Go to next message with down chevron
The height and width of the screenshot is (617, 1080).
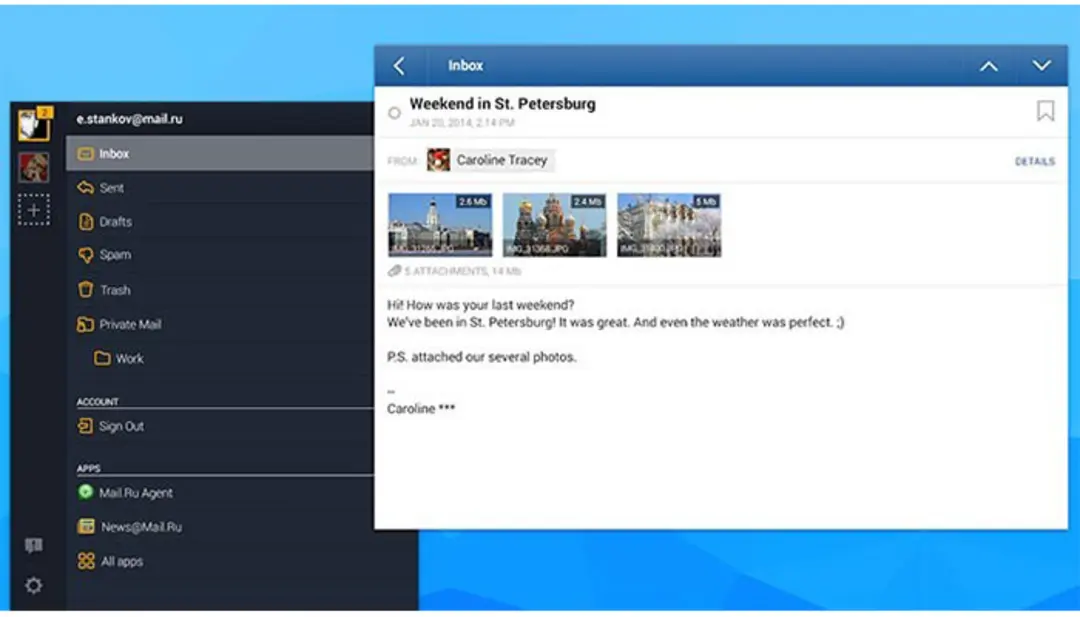tap(1041, 65)
